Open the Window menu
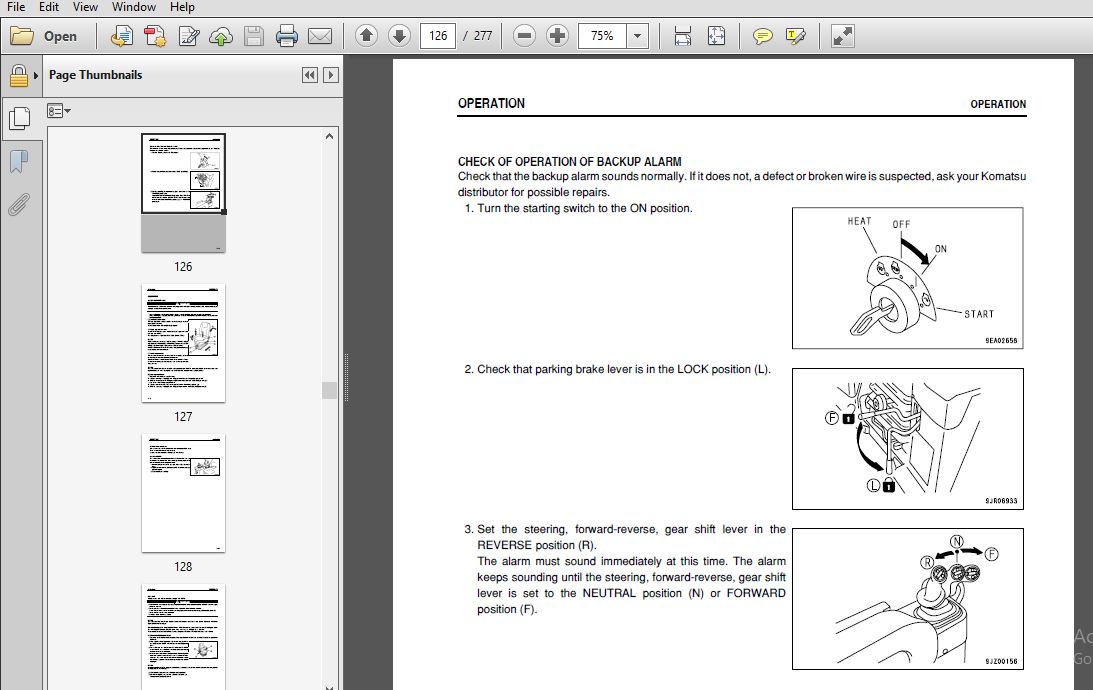1093x690 pixels. click(x=134, y=7)
